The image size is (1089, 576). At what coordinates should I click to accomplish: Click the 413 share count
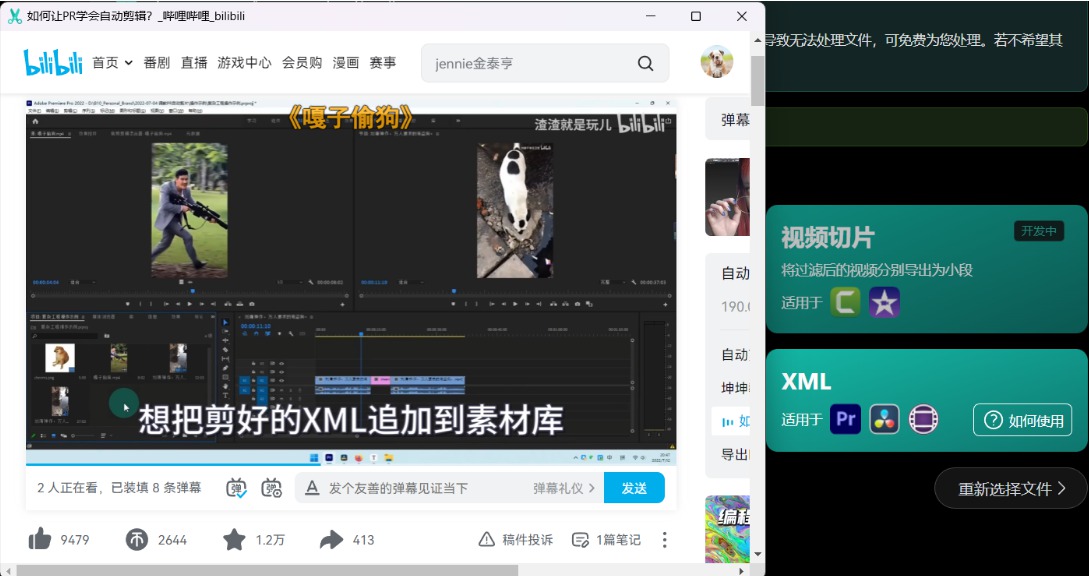363,540
